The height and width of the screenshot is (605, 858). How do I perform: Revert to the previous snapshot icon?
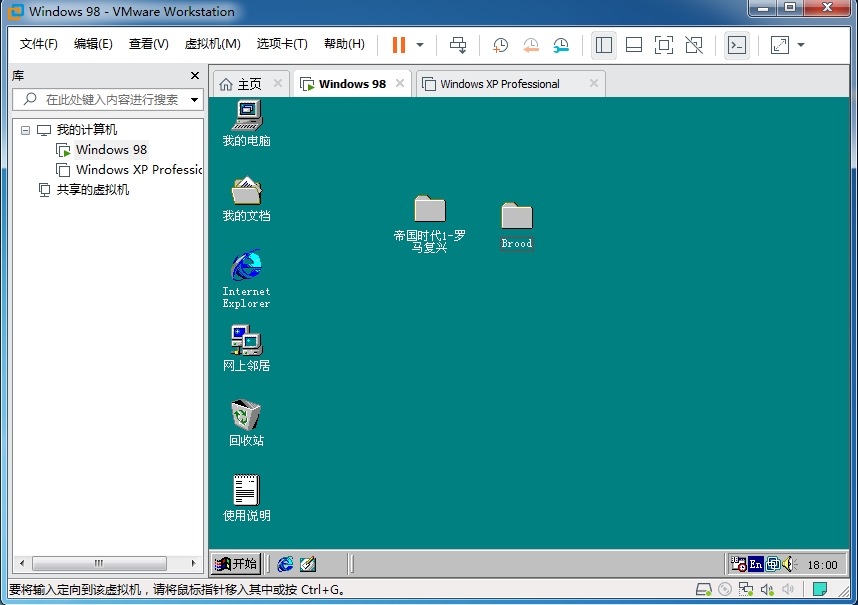coord(531,45)
